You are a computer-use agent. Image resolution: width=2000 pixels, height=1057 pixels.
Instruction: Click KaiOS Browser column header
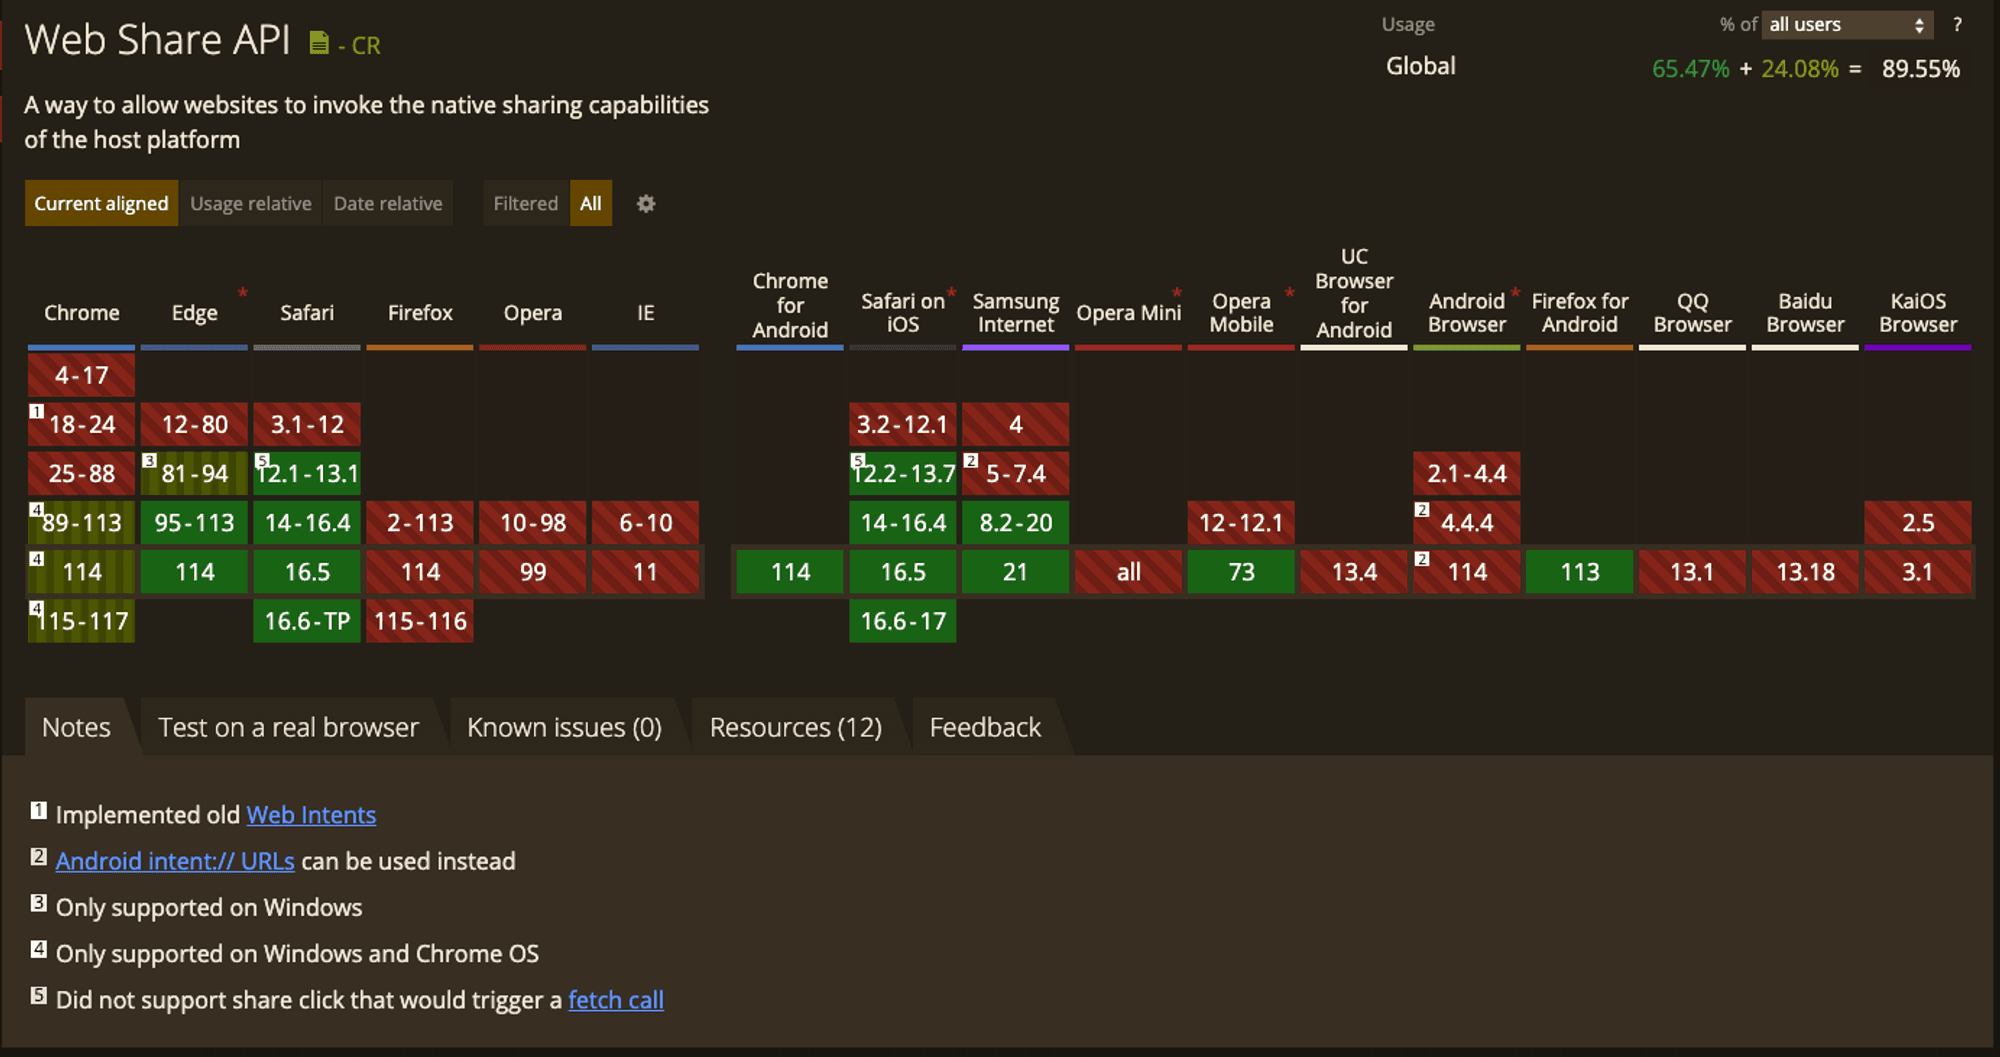[x=1918, y=313]
